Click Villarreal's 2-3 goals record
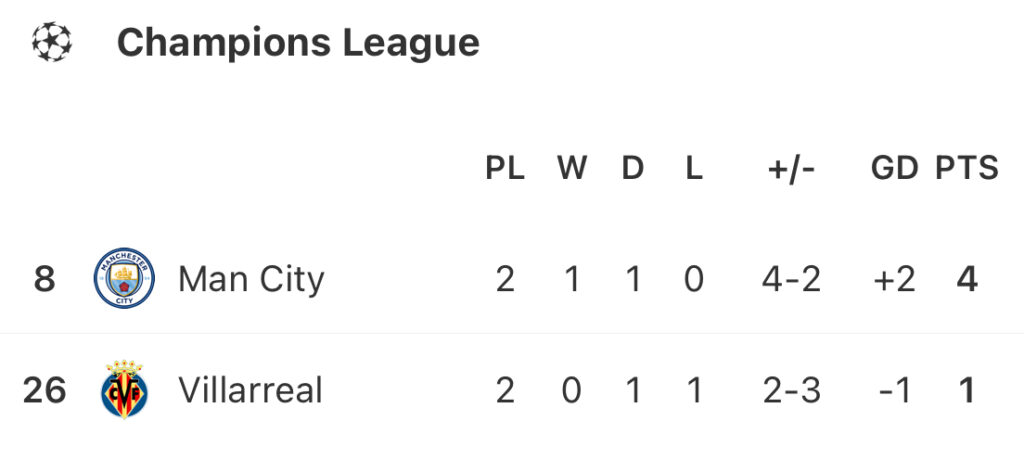 (x=792, y=389)
